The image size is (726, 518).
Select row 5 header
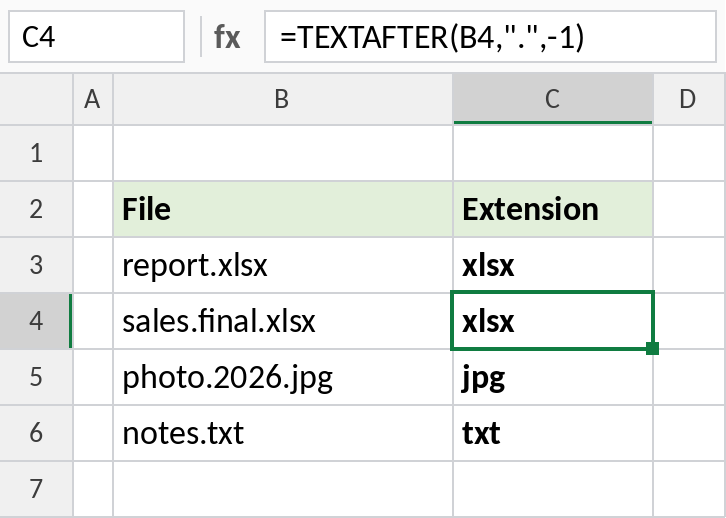coord(36,377)
